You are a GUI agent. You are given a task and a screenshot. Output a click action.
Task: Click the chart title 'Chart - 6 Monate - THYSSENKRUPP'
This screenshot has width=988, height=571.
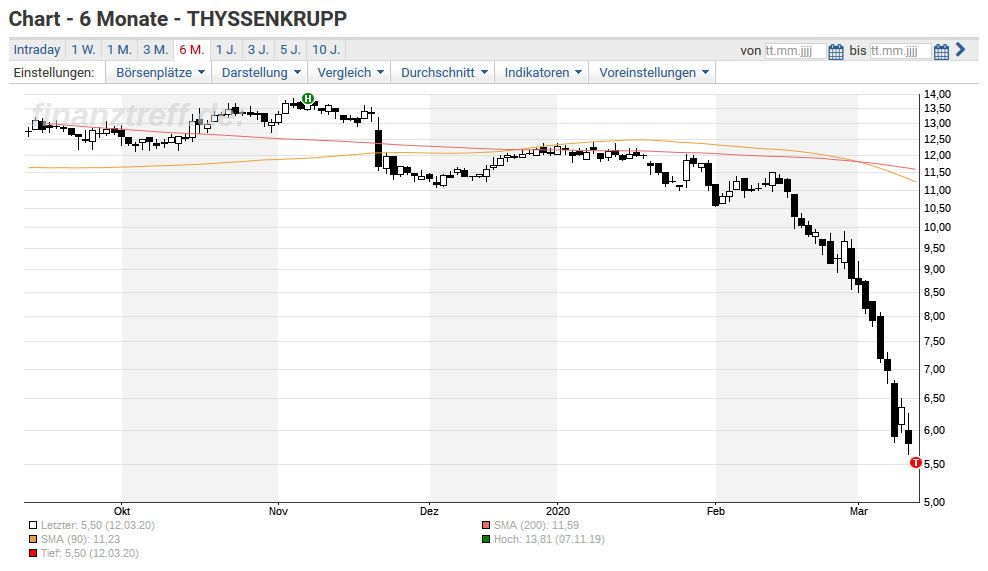178,19
